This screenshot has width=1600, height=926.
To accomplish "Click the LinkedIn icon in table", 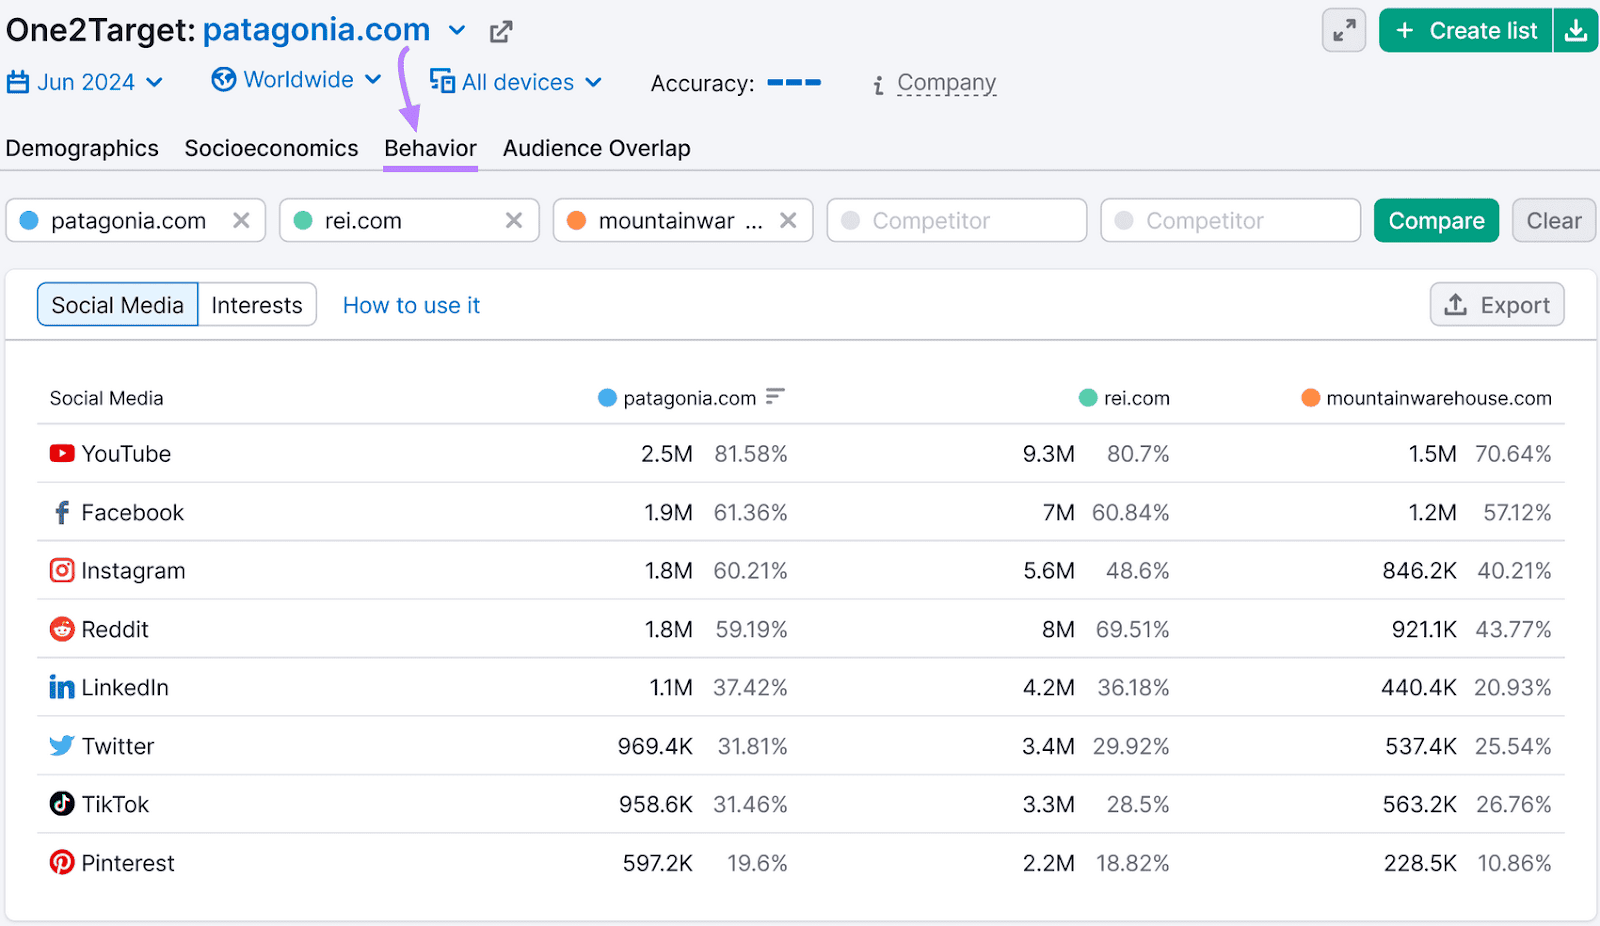I will click(x=62, y=687).
